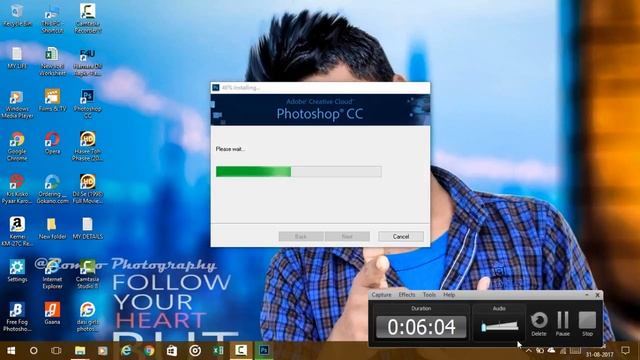Select the Settings desktop shortcut
The image size is (640, 360).
click(x=17, y=271)
